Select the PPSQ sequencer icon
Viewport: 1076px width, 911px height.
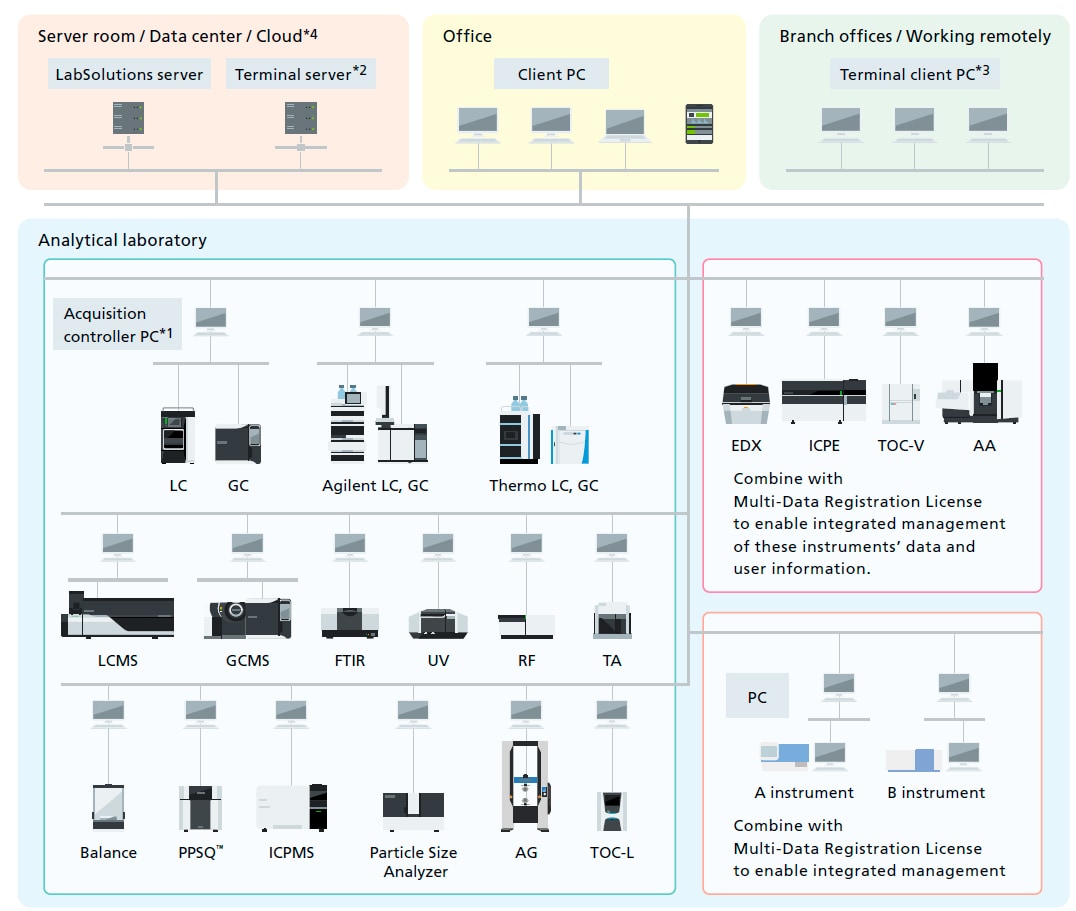[200, 808]
